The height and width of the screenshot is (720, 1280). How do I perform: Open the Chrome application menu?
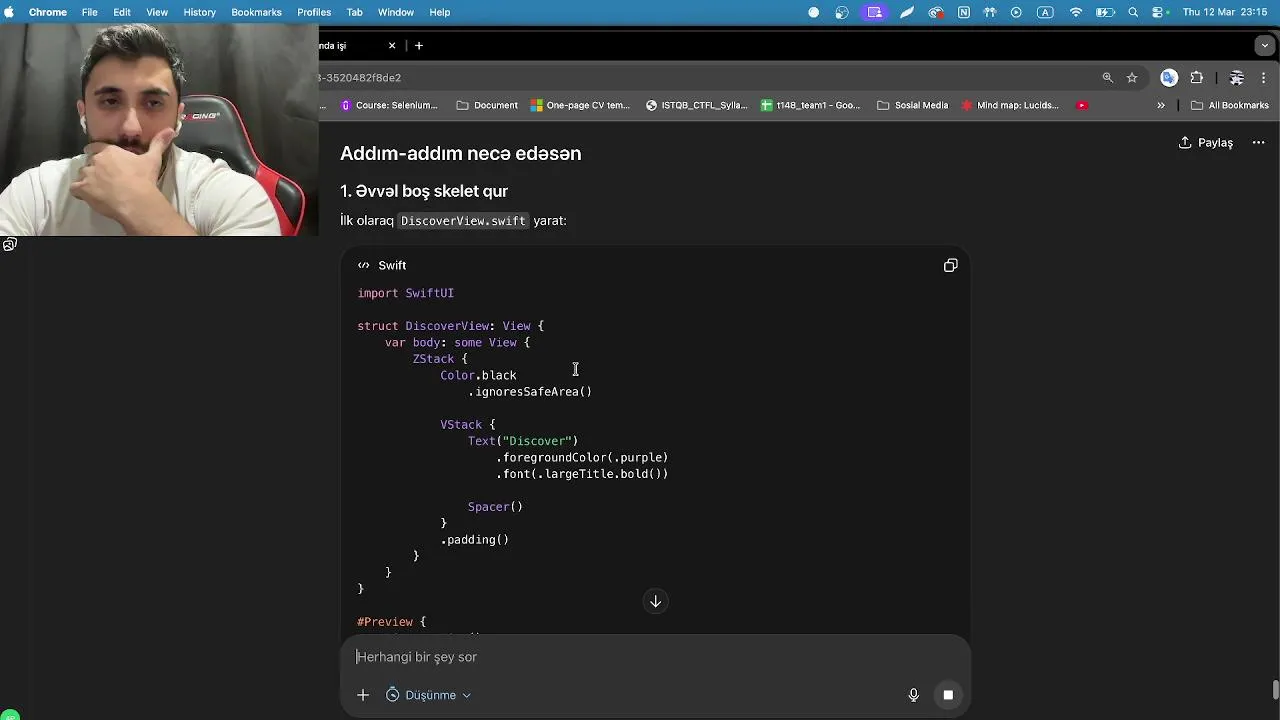[48, 12]
